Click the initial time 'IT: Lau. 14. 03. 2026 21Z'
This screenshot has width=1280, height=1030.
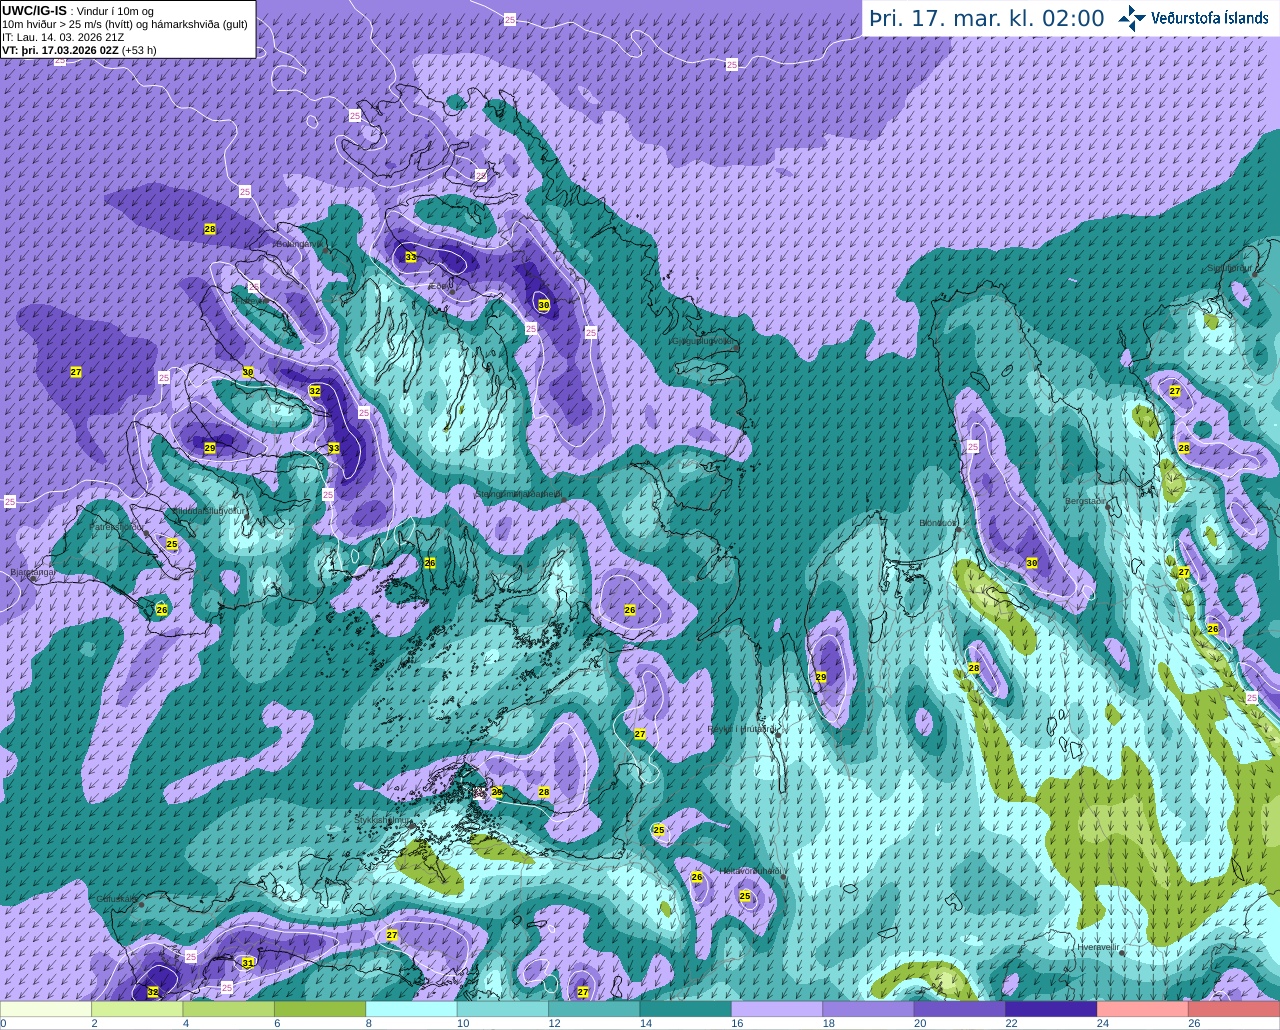pos(63,37)
